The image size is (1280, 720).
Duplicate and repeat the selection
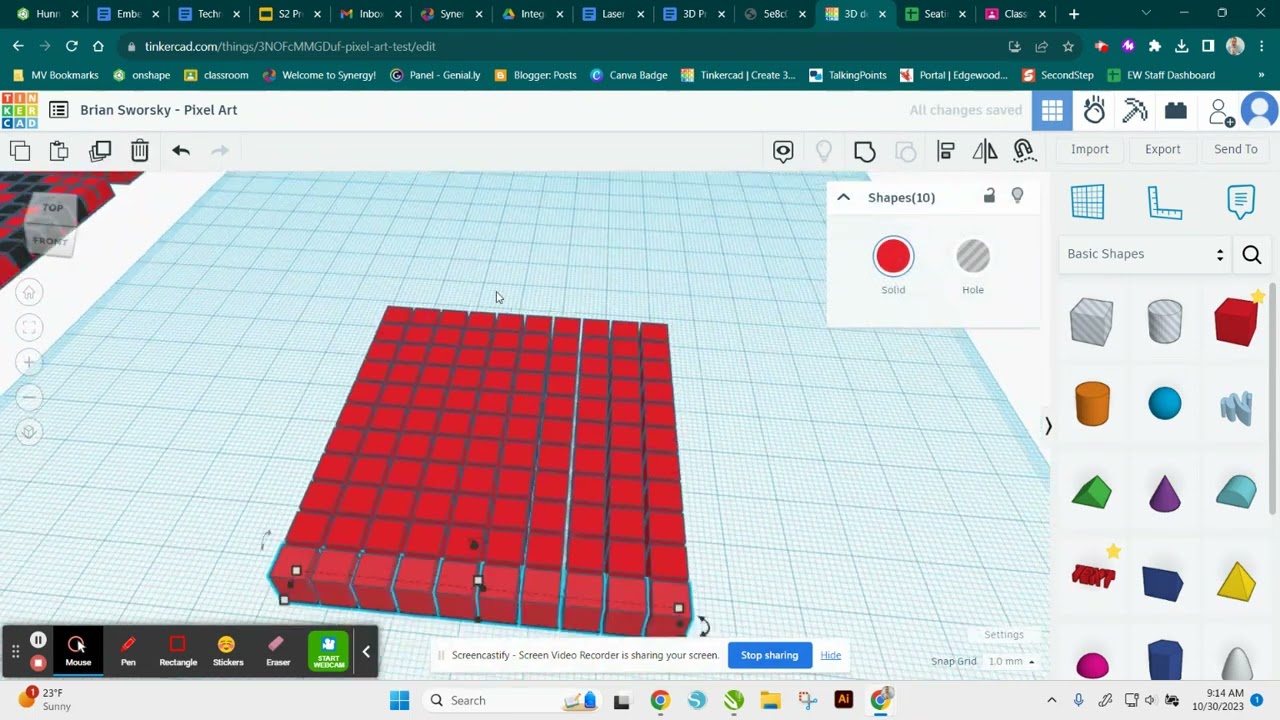(x=100, y=151)
